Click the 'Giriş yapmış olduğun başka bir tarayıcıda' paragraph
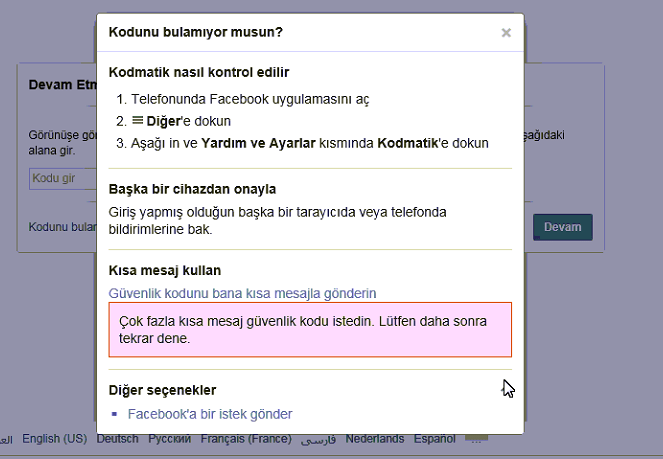This screenshot has width=663, height=459. click(277, 220)
